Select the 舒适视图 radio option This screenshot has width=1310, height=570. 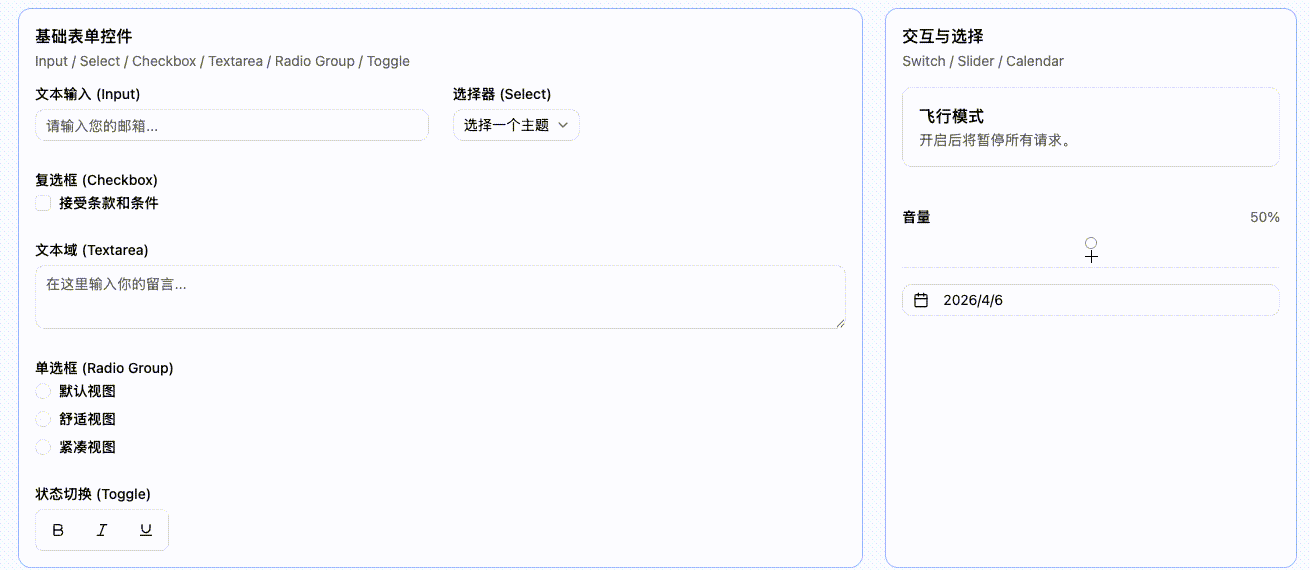click(x=43, y=419)
